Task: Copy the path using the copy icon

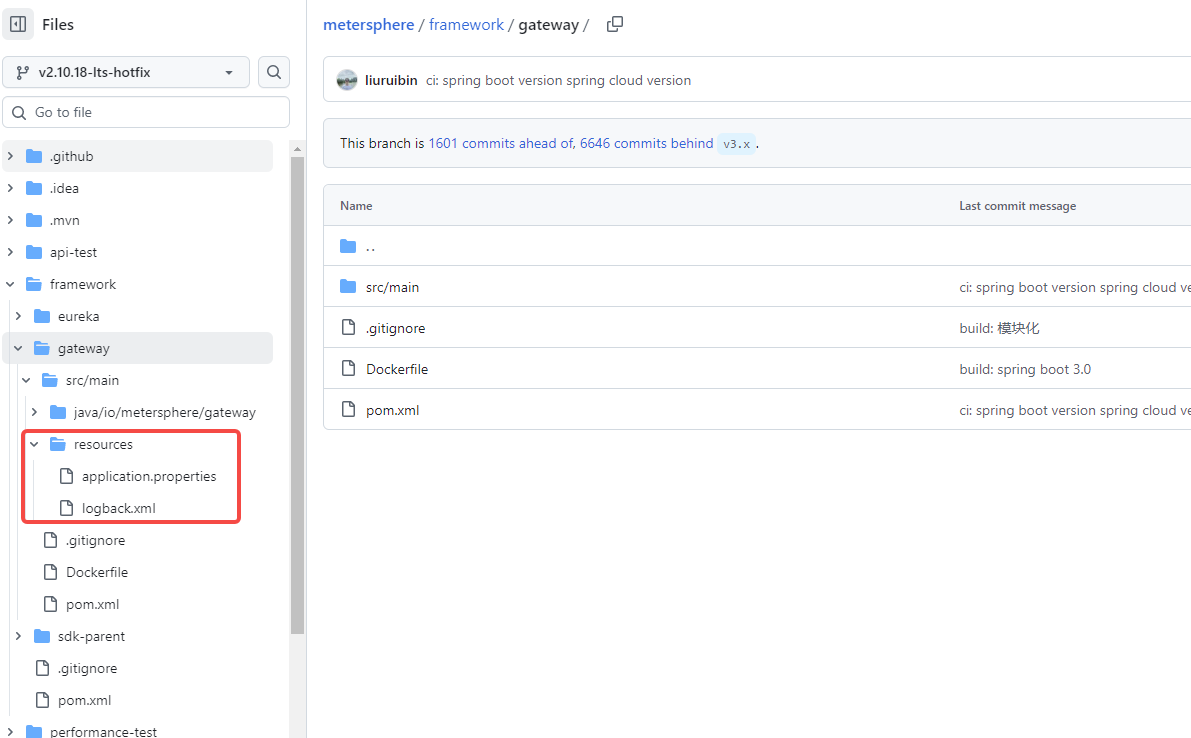Action: pyautogui.click(x=615, y=24)
